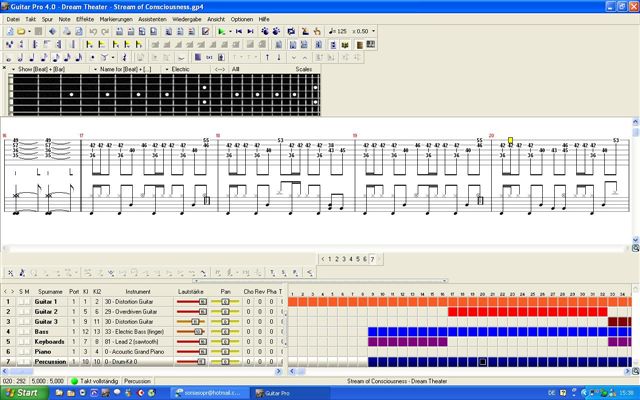This screenshot has height=400, width=640.
Task: Select whole note duration
Action: coord(9,58)
